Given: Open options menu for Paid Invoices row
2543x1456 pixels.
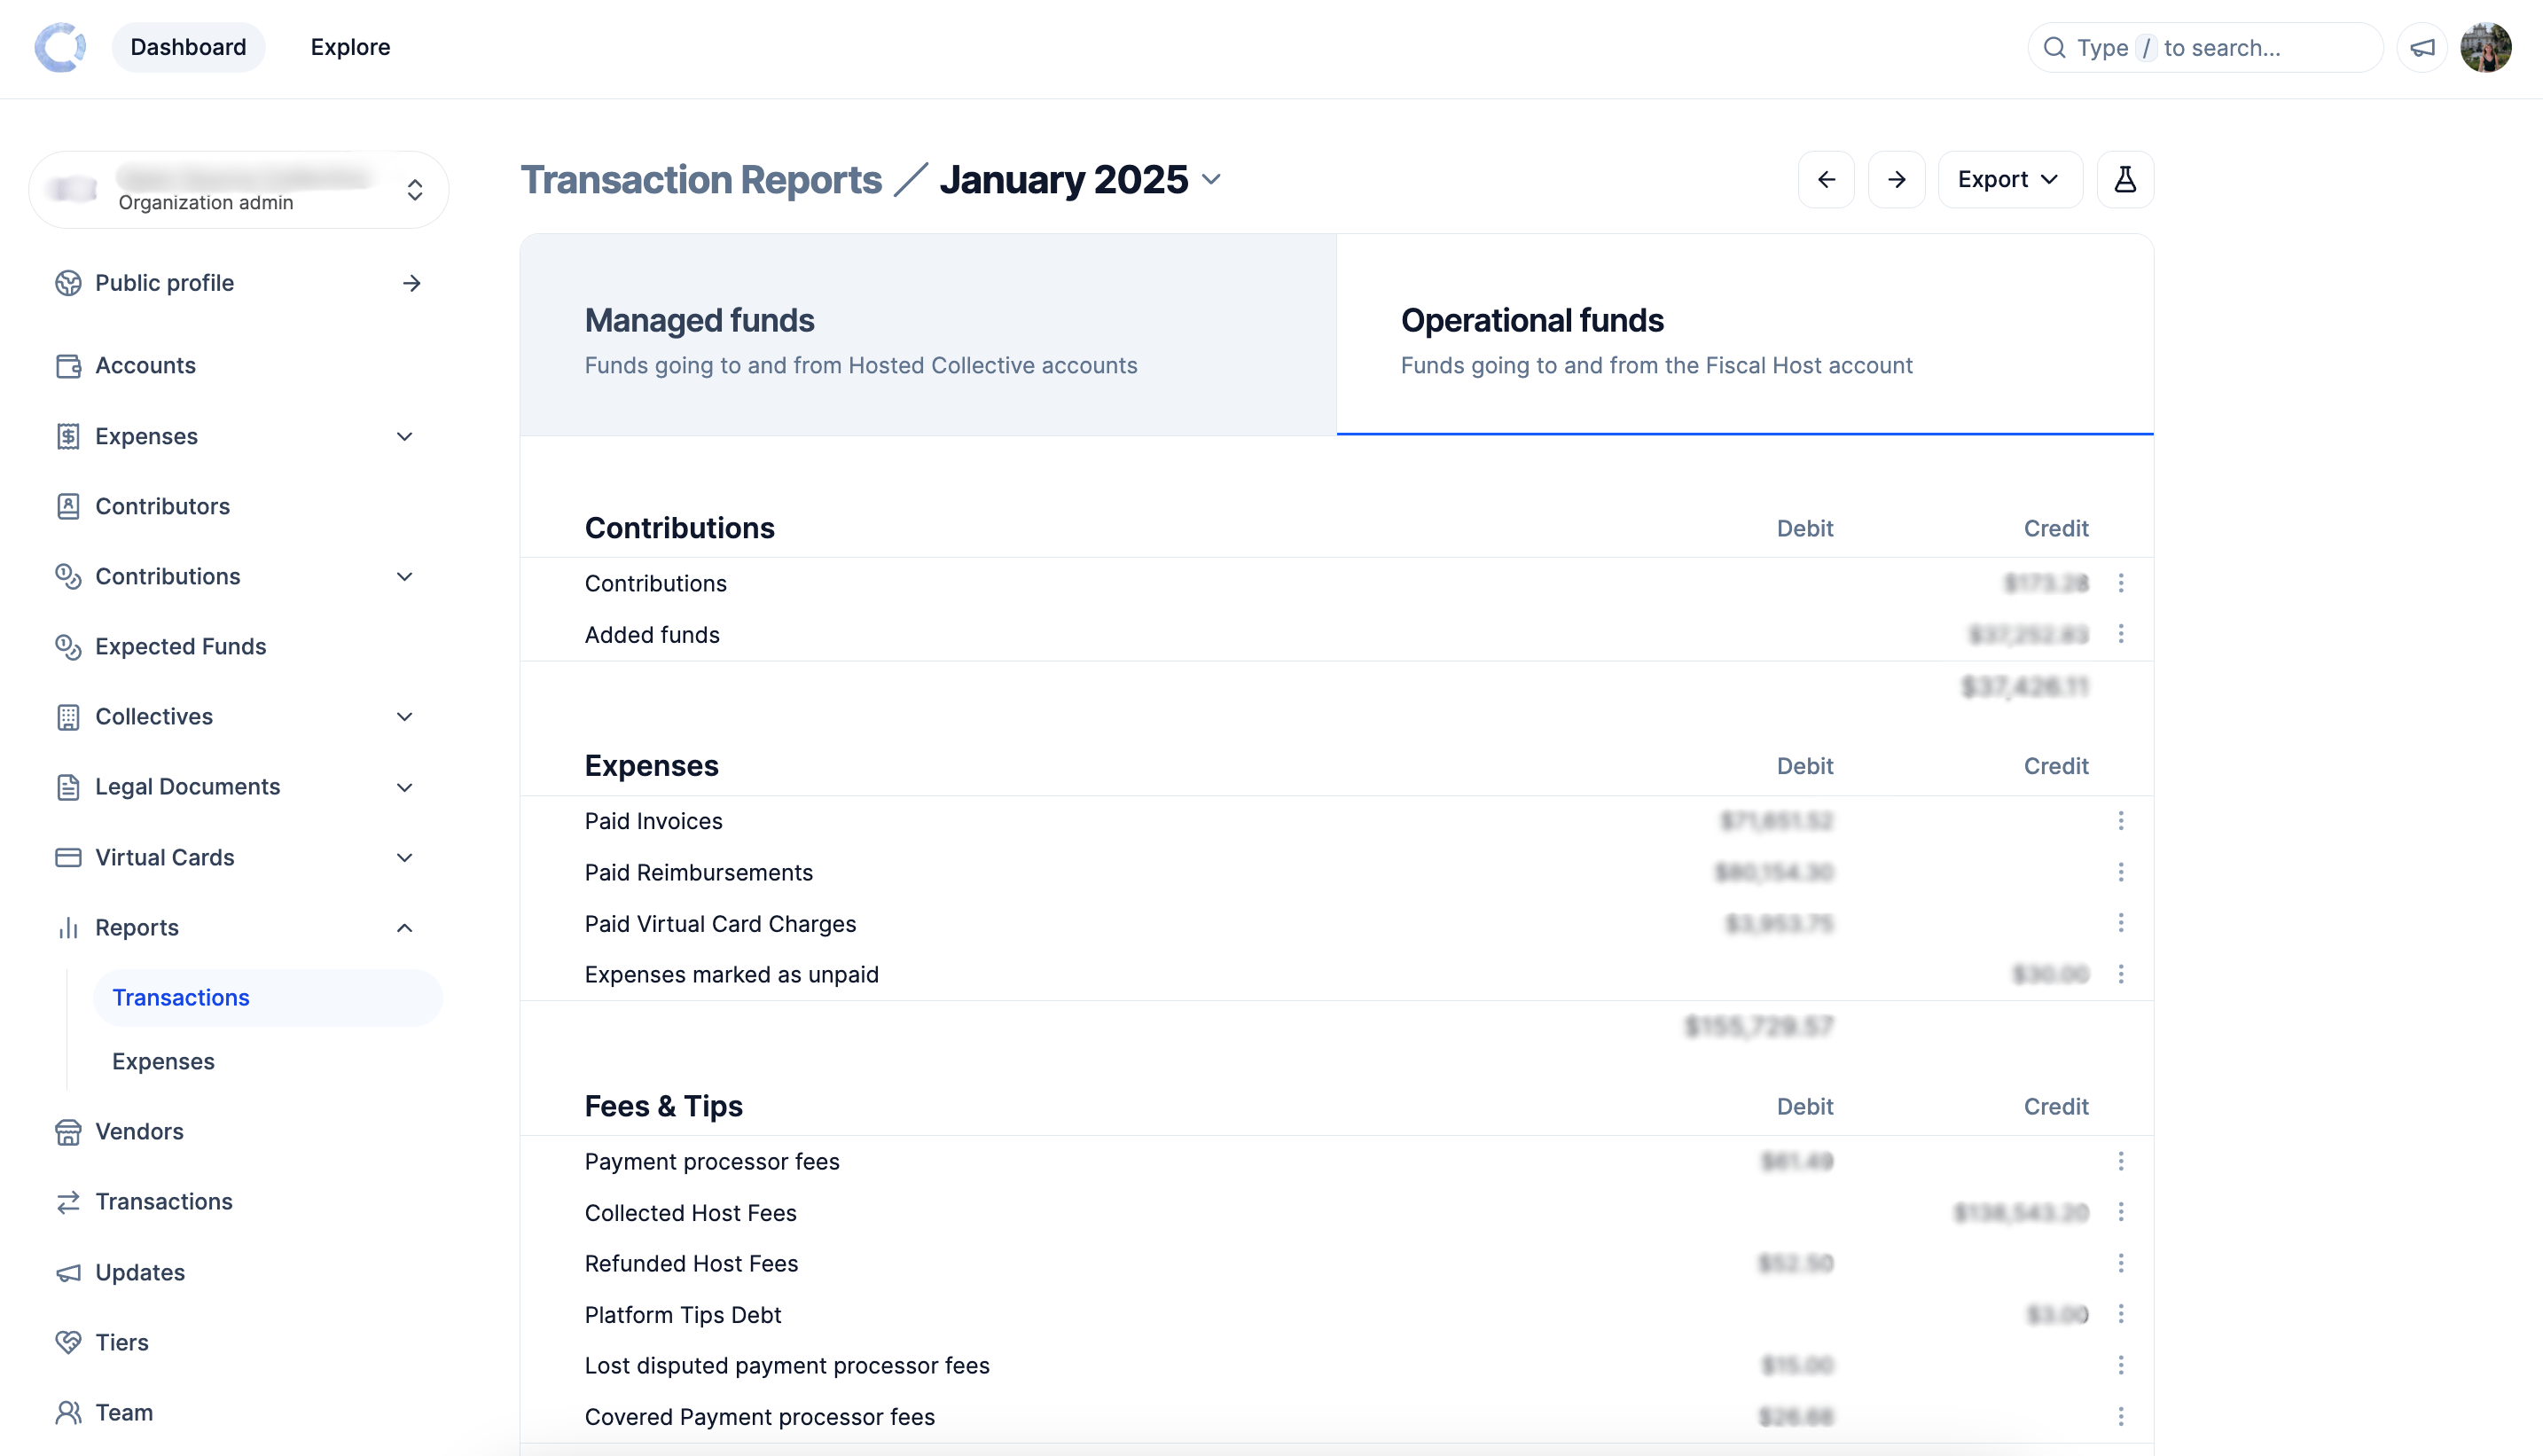Looking at the screenshot, I should (x=2120, y=821).
